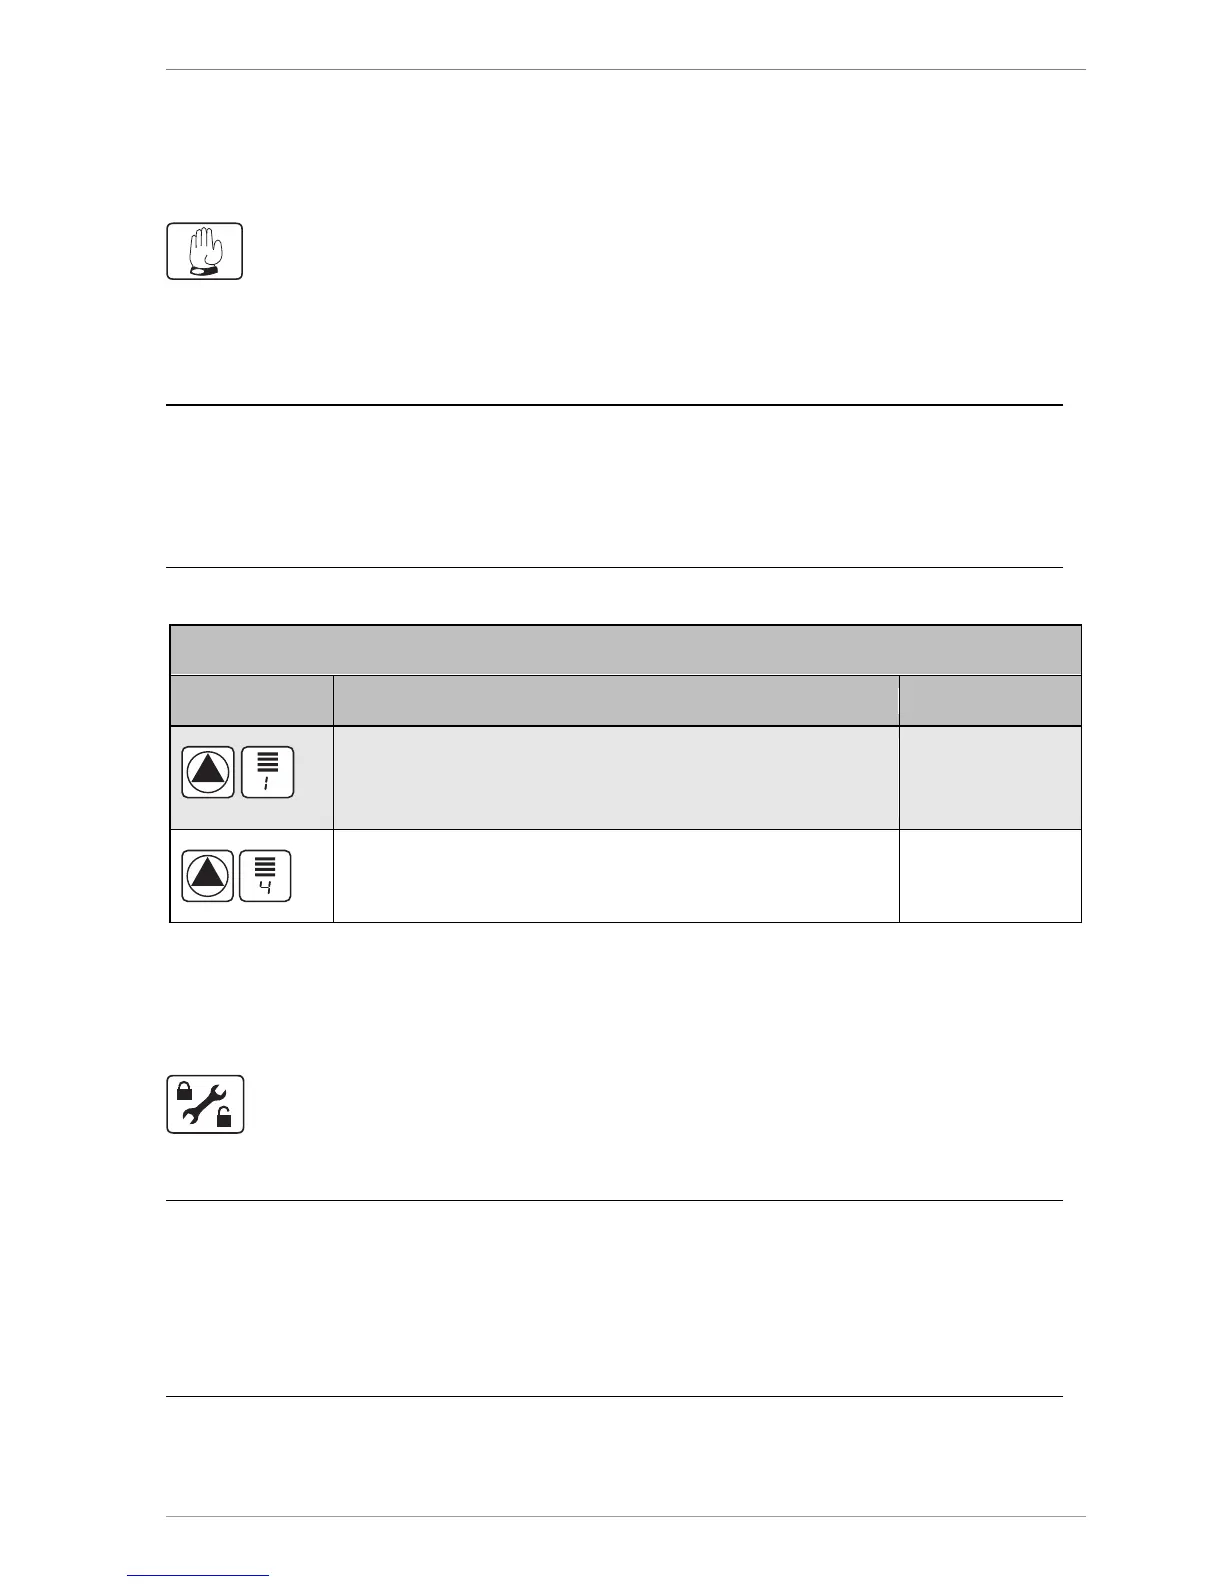The height and width of the screenshot is (1584, 1224).
Task: Click the closed padlock on the wrench icon
Action: [x=184, y=1091]
